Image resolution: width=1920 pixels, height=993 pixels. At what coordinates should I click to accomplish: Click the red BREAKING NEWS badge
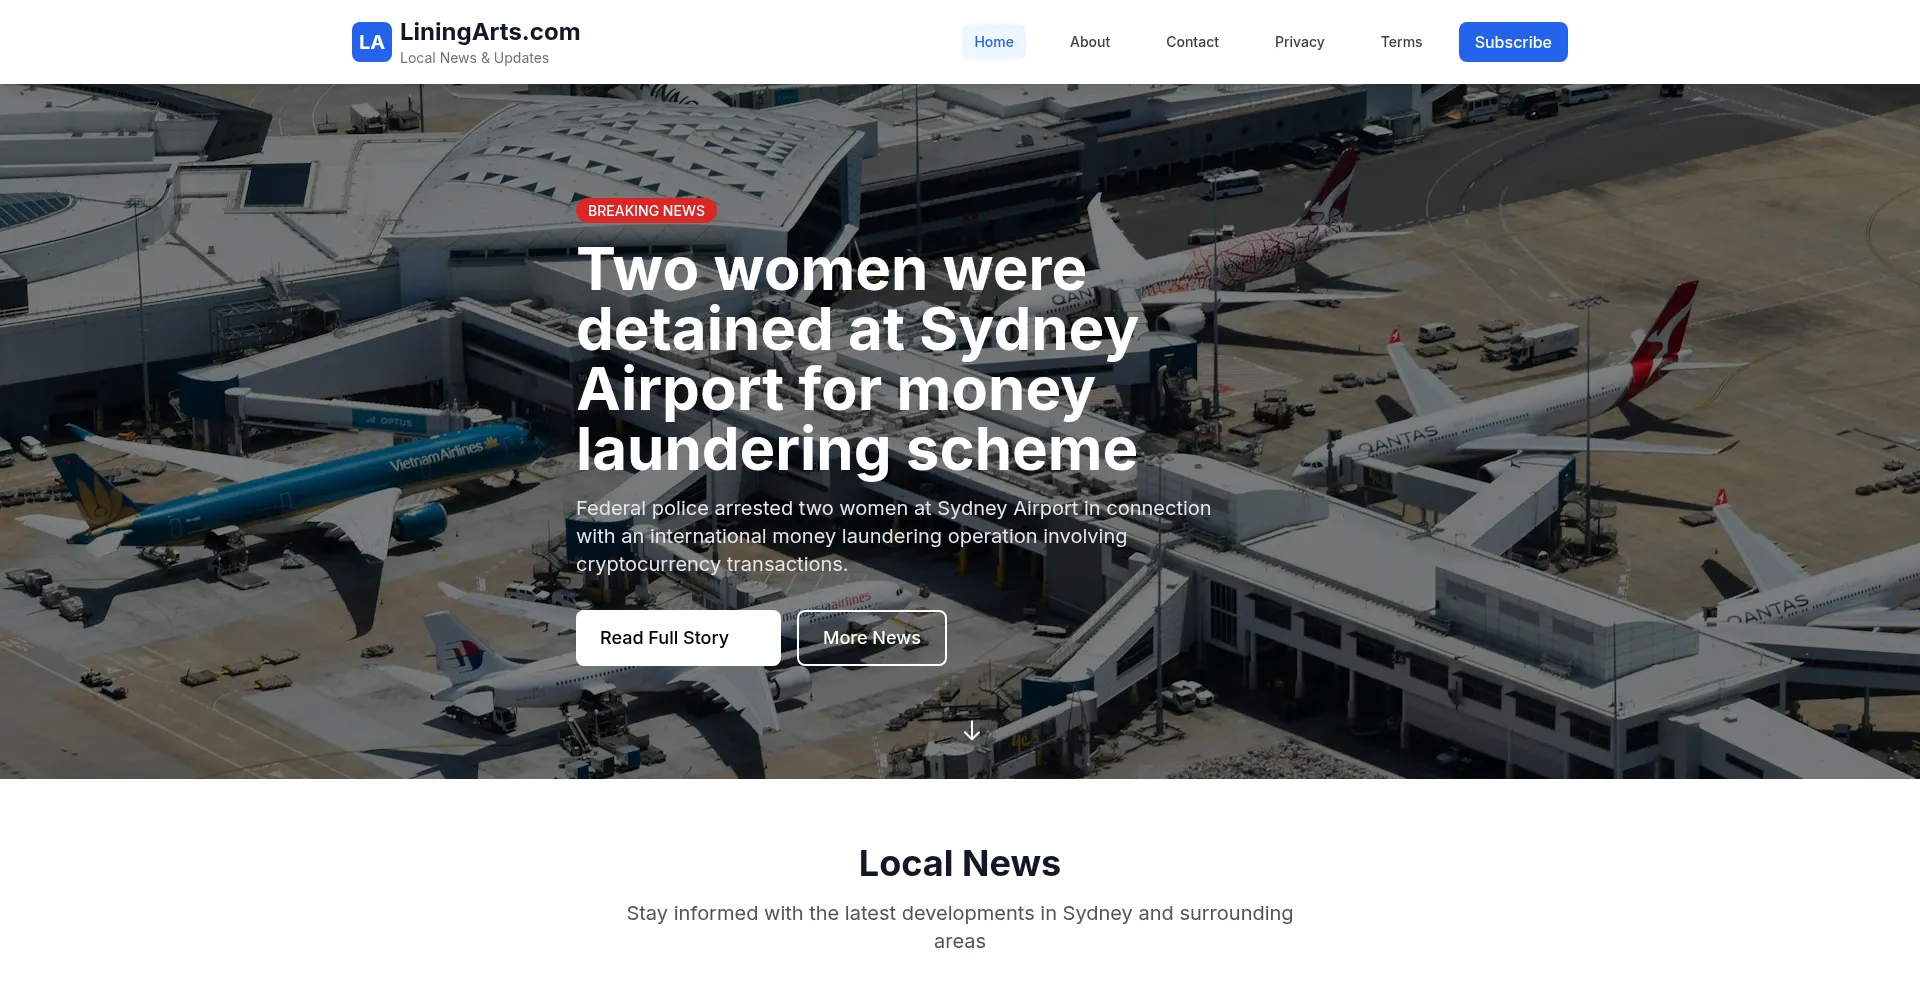pos(646,211)
